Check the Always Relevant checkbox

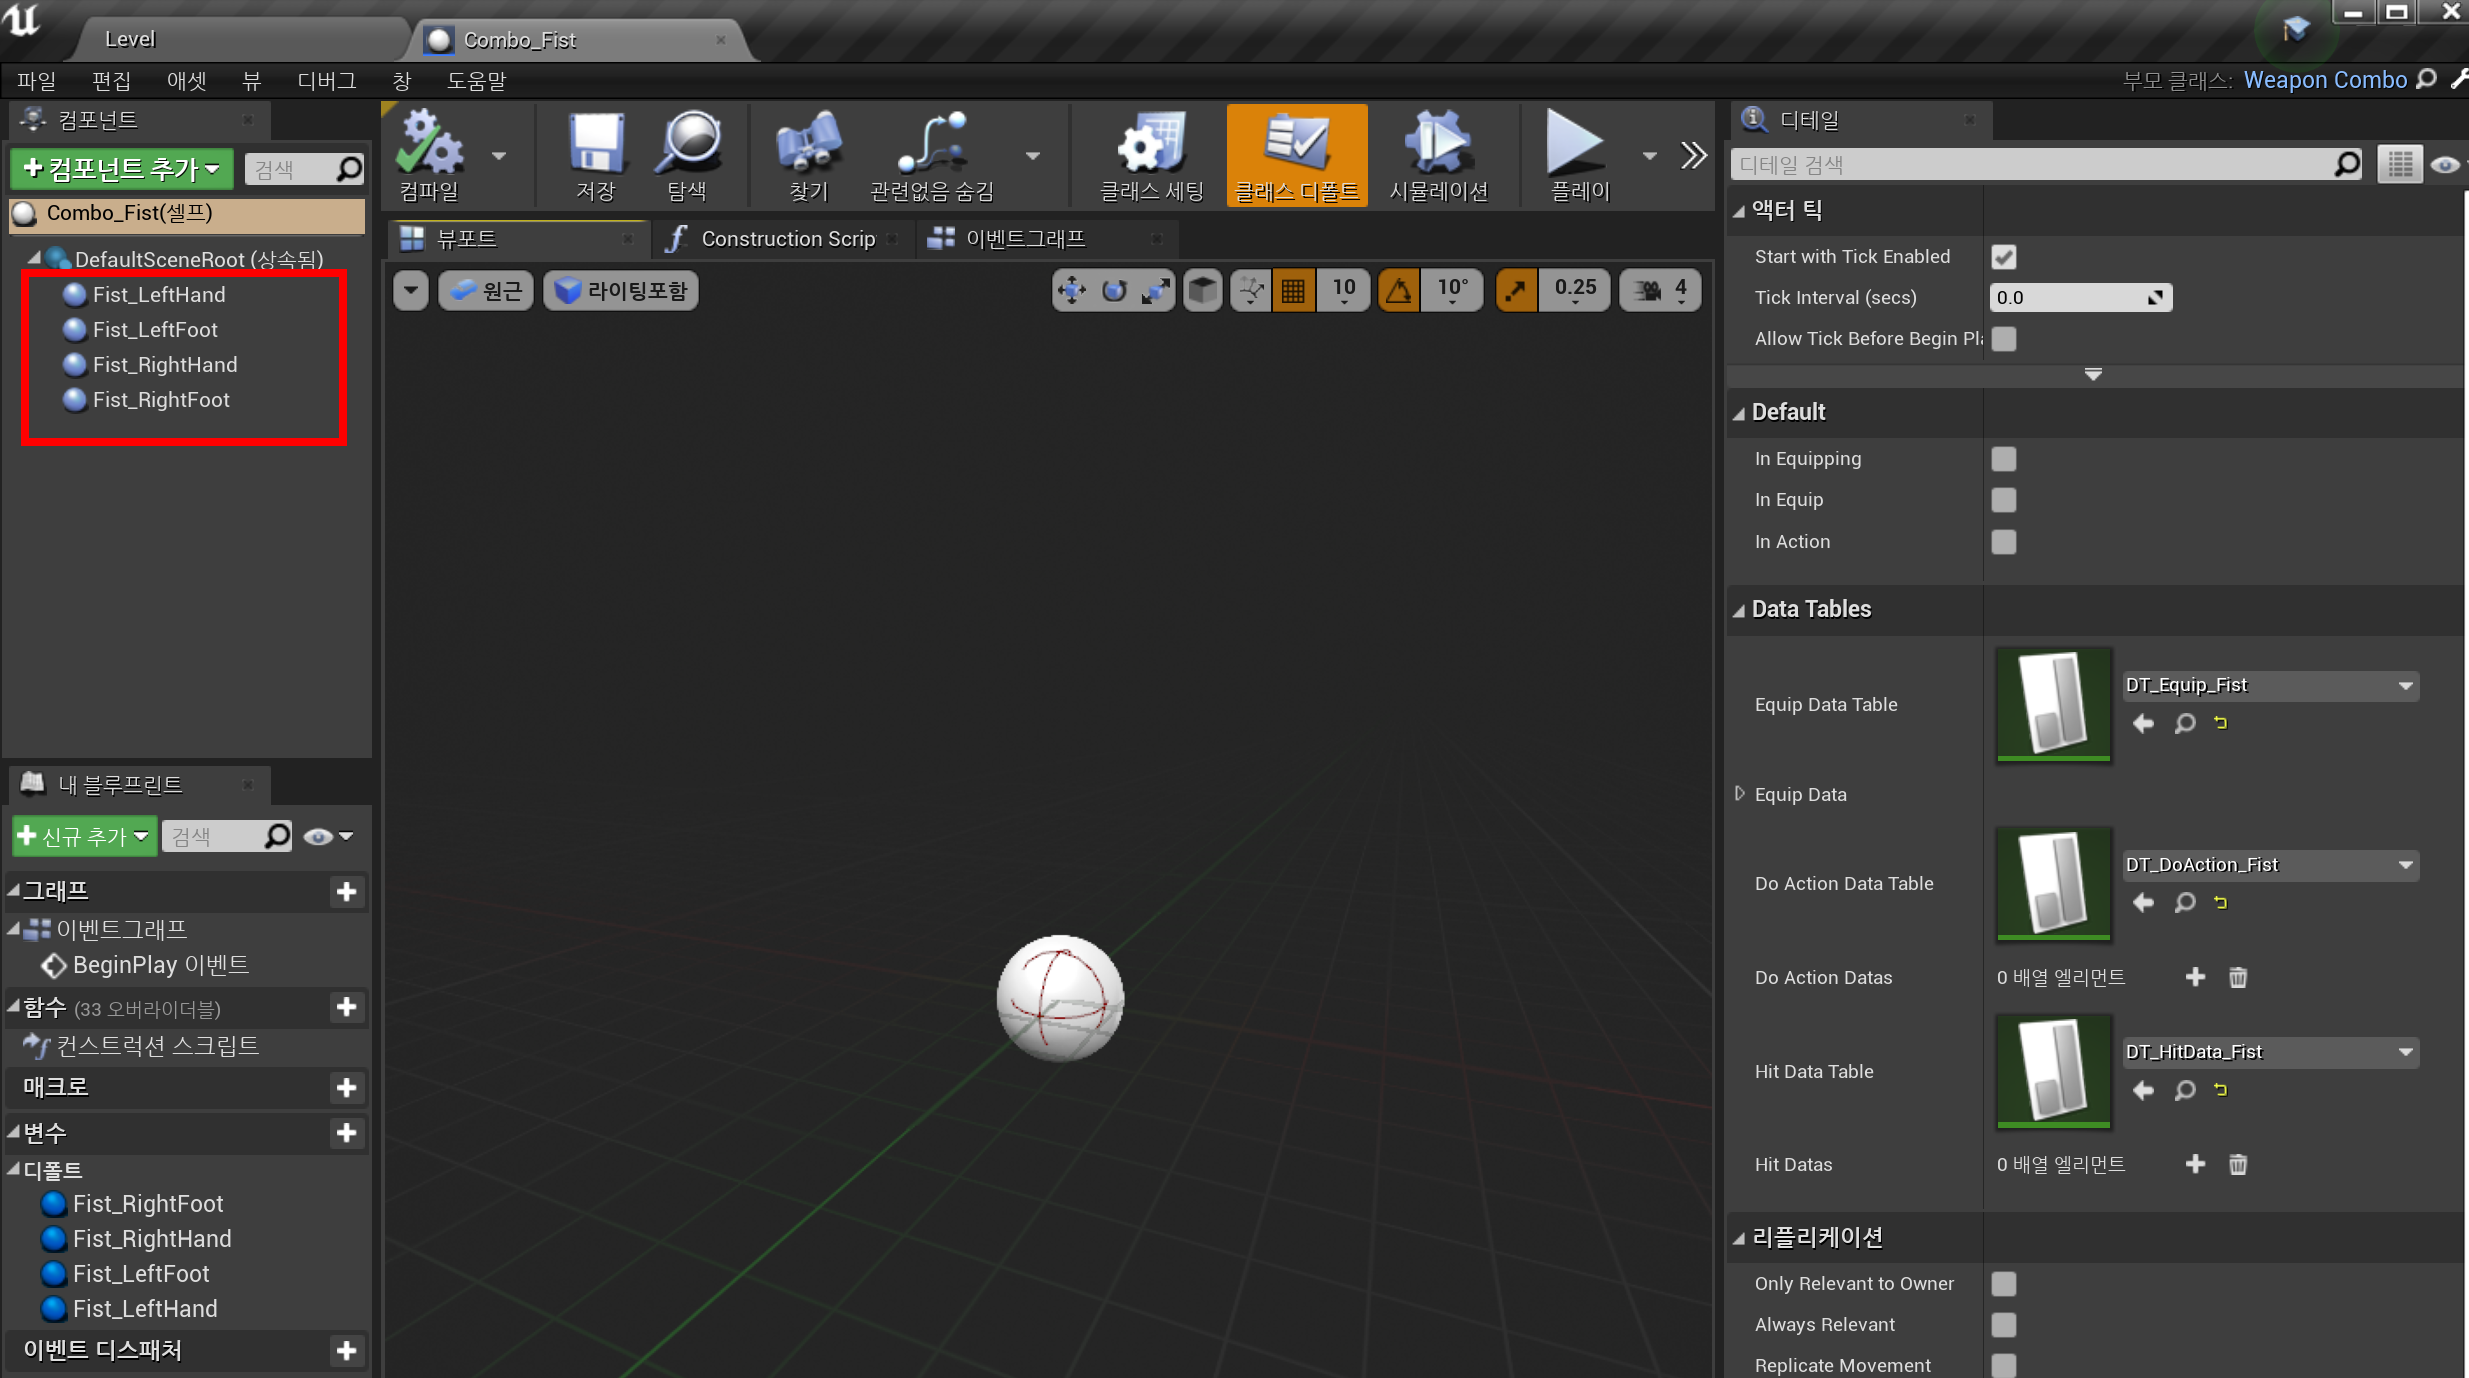(x=2004, y=1324)
